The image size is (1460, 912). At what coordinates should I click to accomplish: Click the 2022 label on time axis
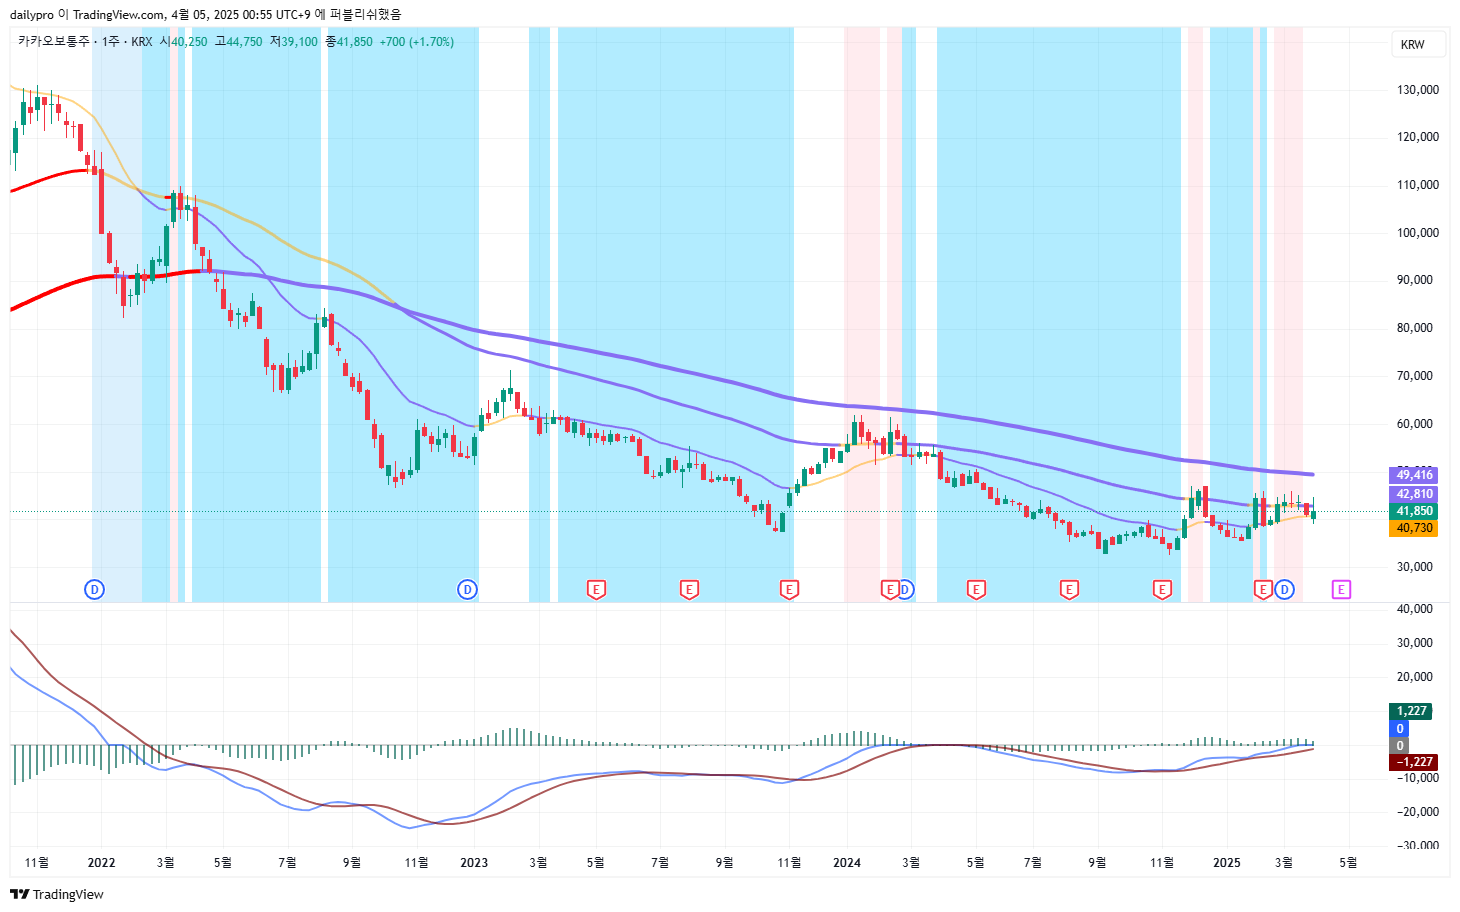(x=101, y=863)
